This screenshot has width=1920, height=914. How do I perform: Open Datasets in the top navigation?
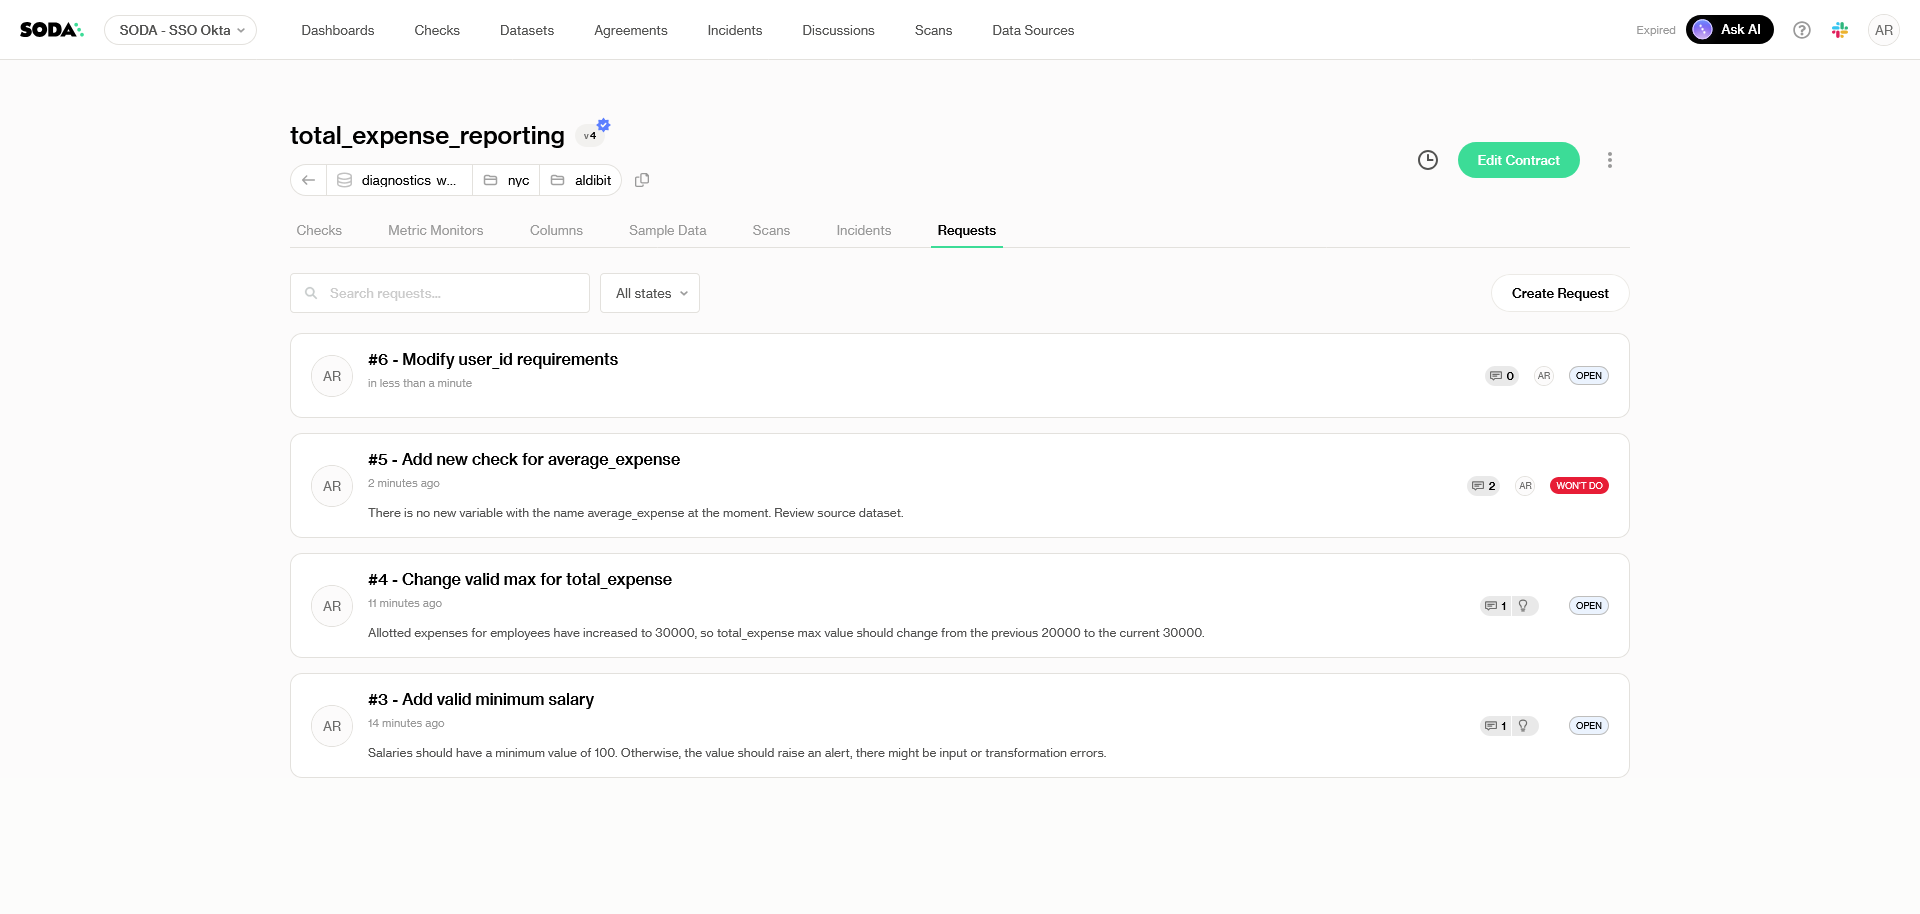526,30
